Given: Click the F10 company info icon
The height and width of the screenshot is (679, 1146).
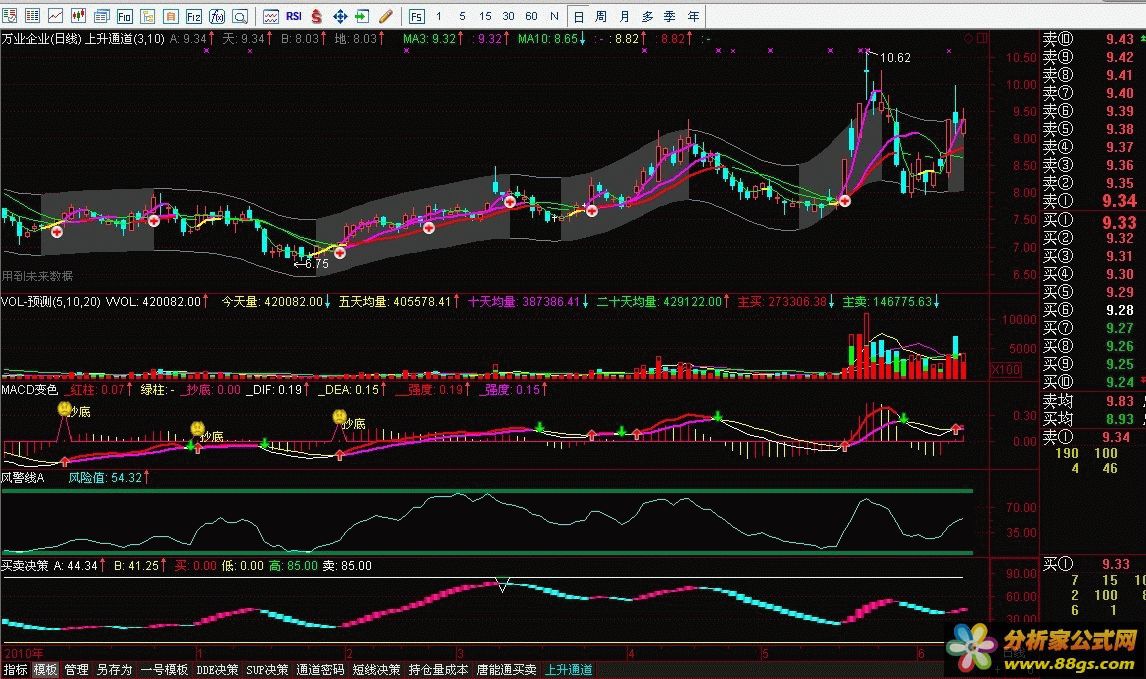Looking at the screenshot, I should pyautogui.click(x=124, y=15).
